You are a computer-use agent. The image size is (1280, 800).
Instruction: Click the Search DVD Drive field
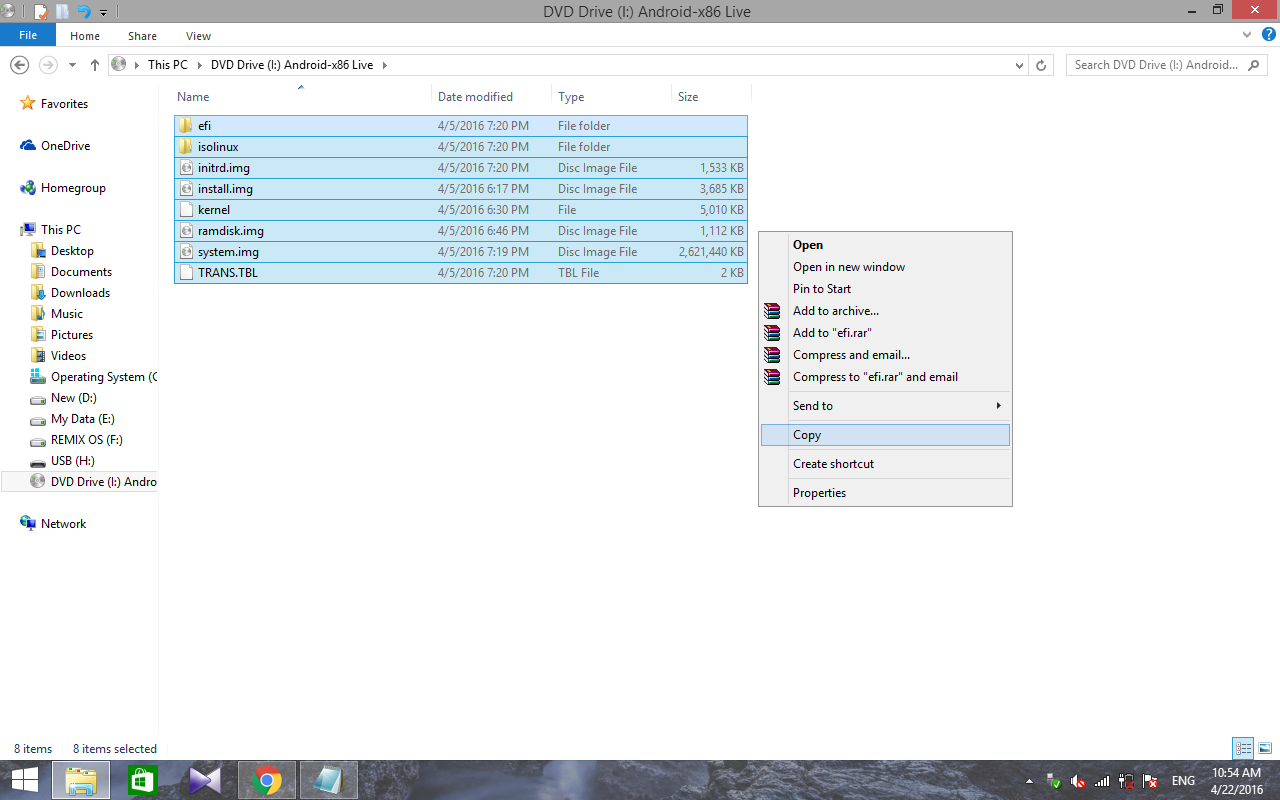pyautogui.click(x=1168, y=65)
